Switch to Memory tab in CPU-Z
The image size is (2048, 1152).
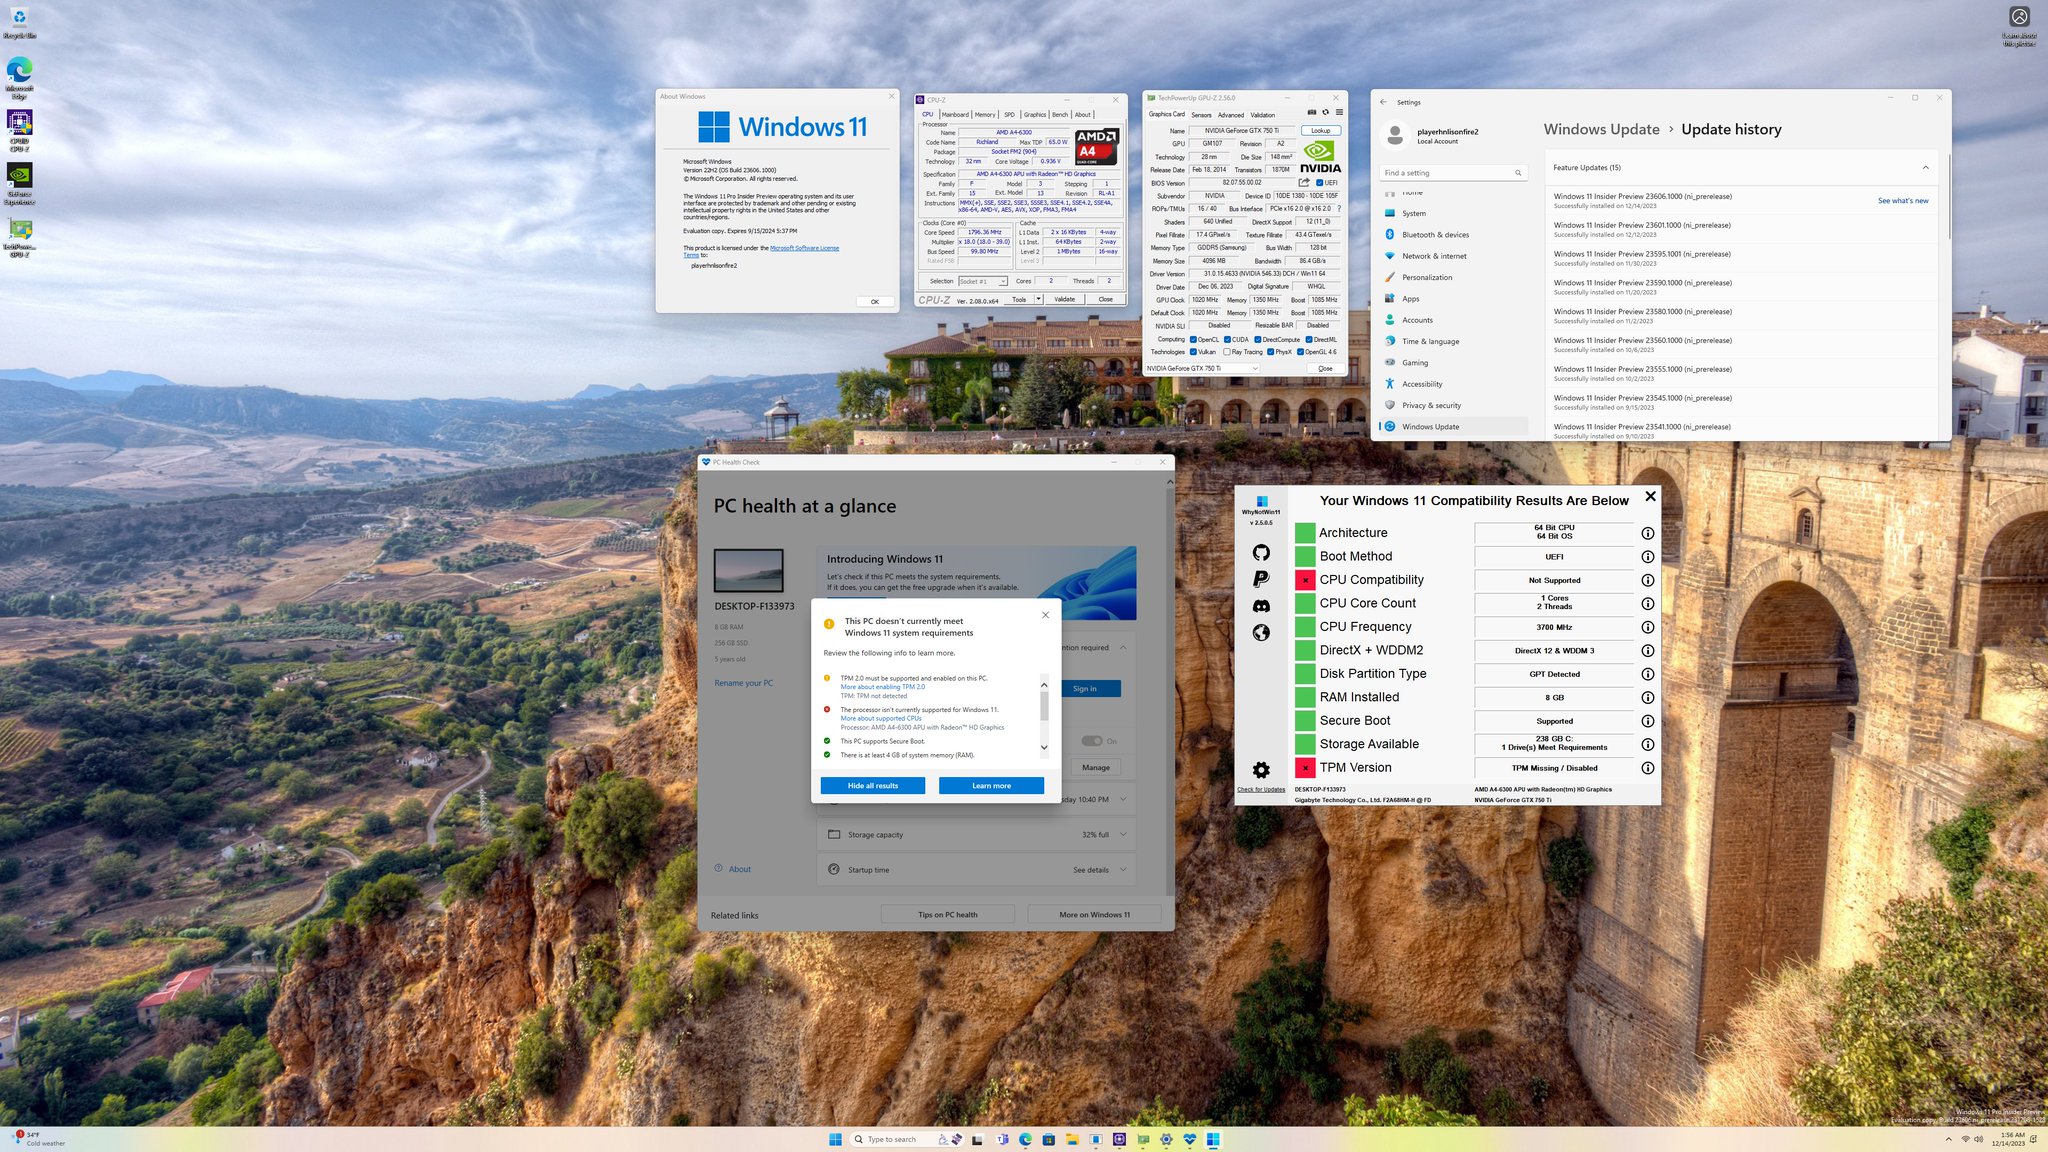985,114
